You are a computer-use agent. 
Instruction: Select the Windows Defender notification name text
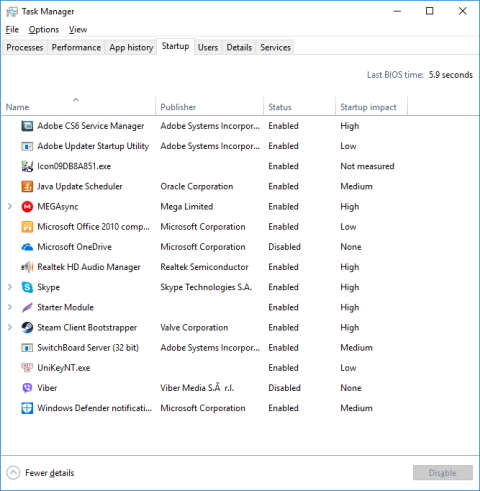(95, 408)
